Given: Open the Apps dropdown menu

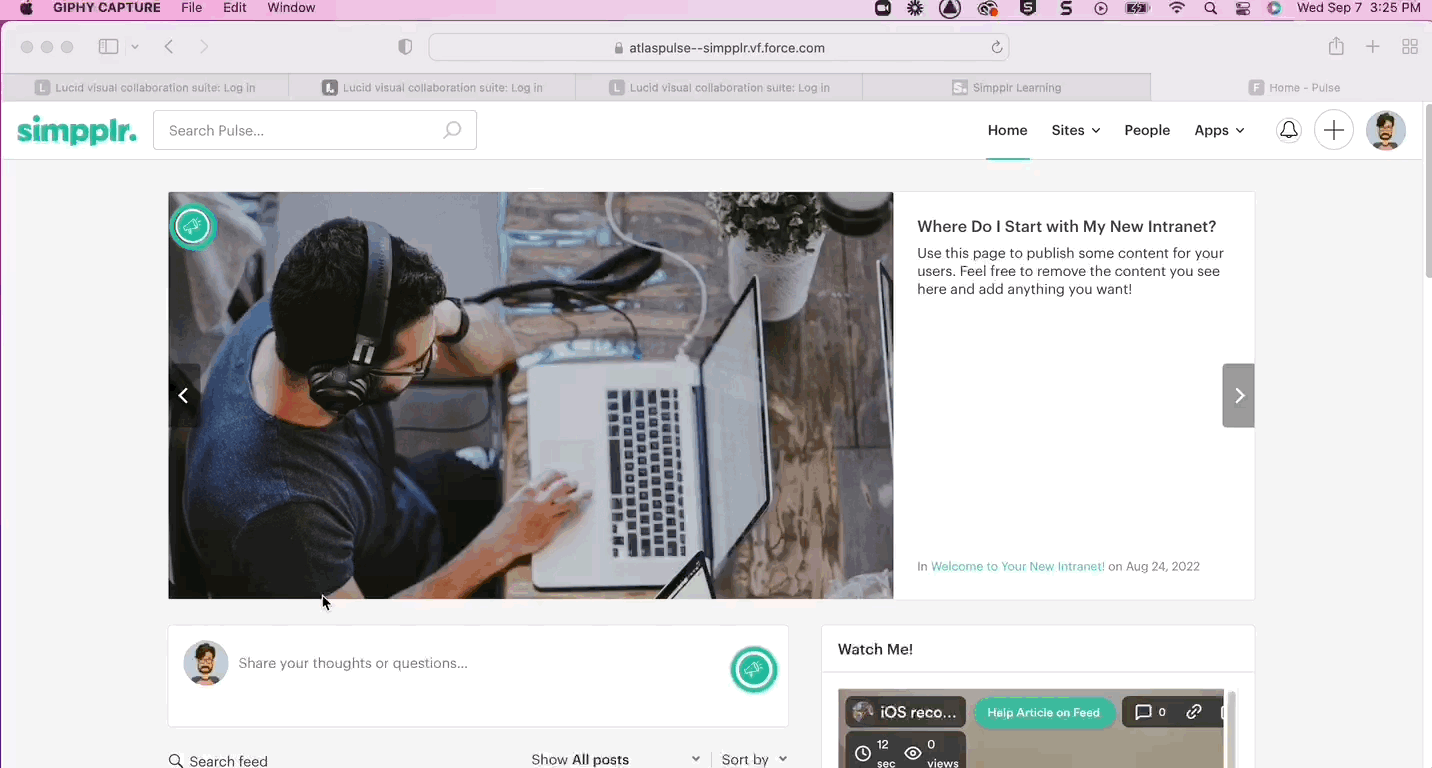Looking at the screenshot, I should 1219,130.
